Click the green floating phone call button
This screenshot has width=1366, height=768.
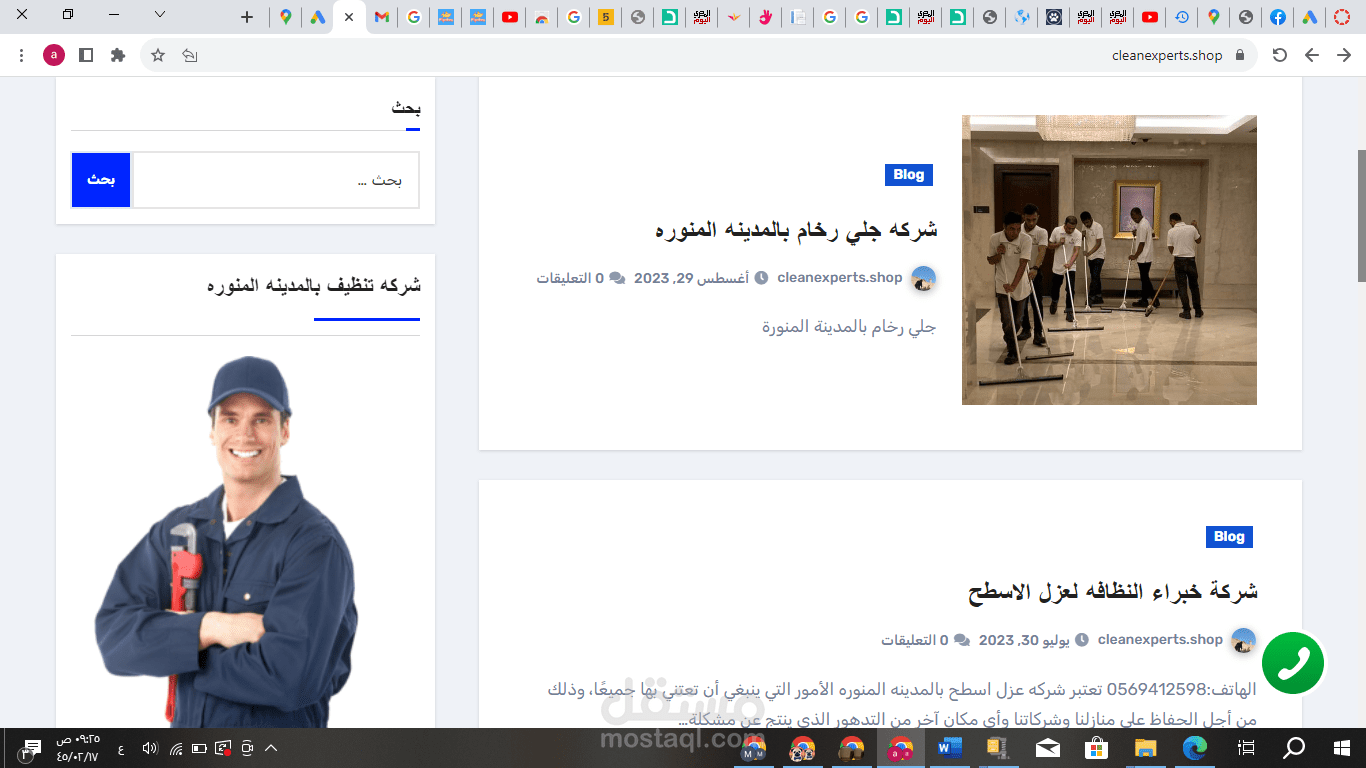tap(1293, 662)
